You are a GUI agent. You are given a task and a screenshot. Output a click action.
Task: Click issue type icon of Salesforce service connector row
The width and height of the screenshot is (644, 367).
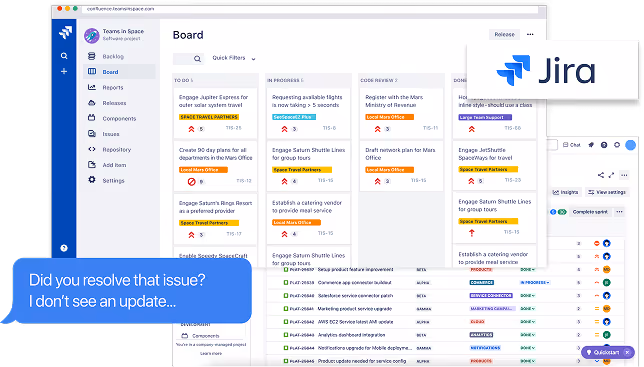(x=286, y=296)
